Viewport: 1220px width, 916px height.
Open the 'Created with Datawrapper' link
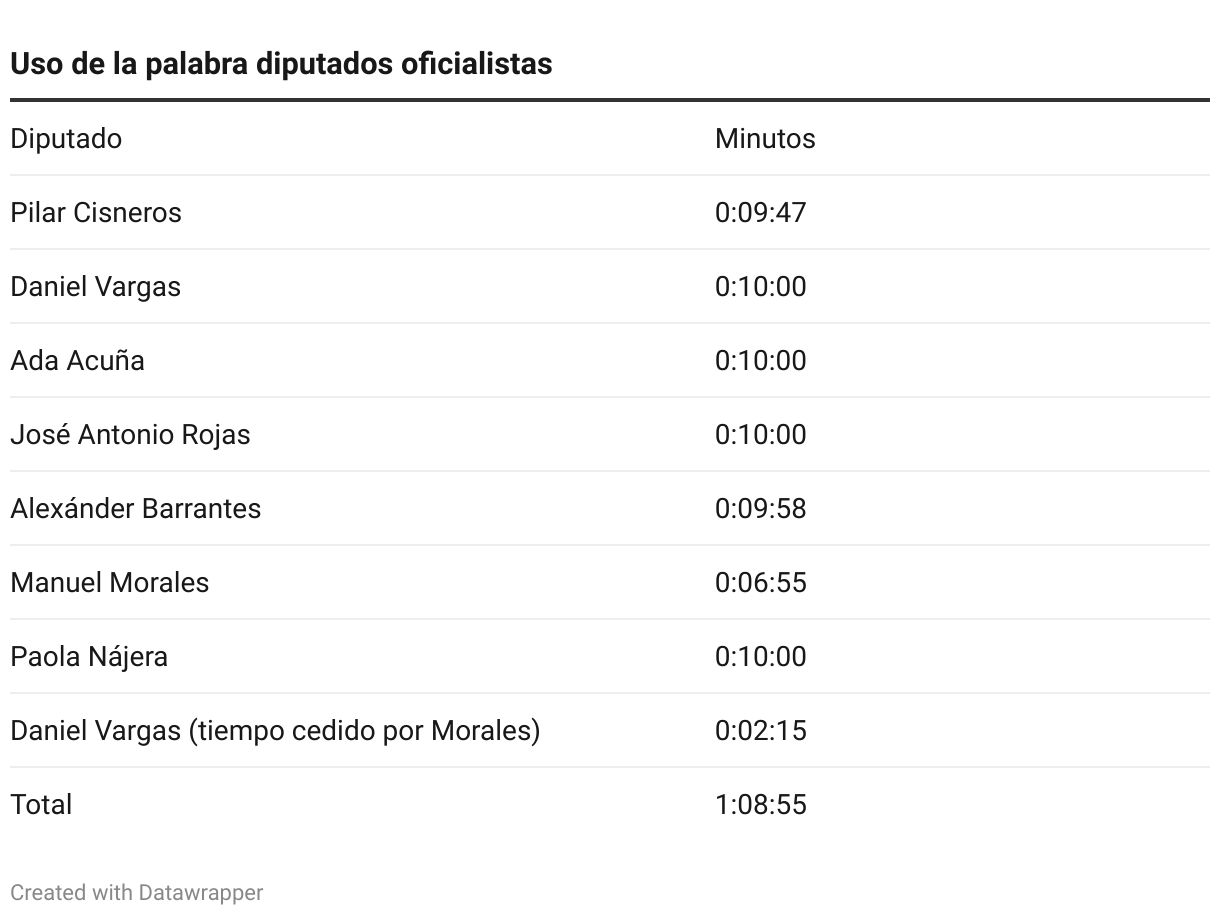click(136, 892)
